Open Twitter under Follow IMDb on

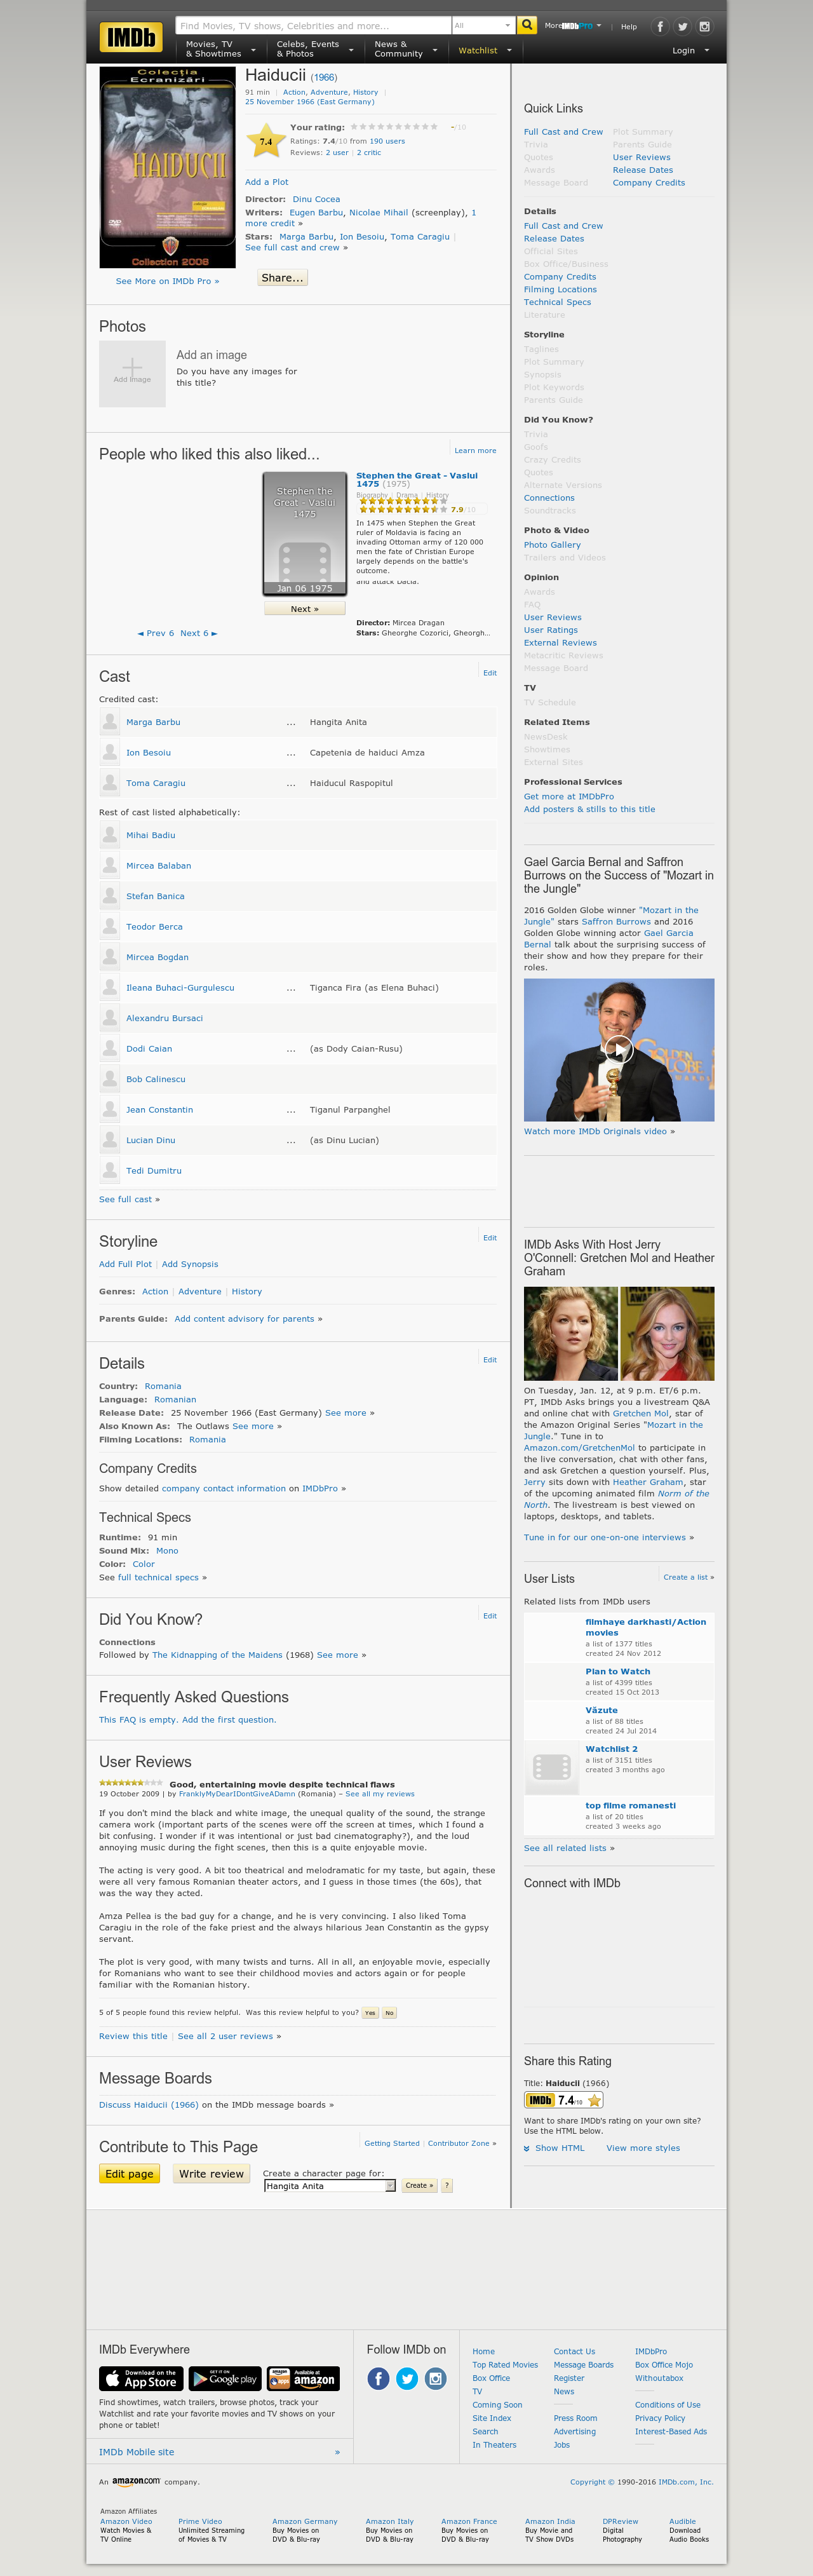point(407,2378)
